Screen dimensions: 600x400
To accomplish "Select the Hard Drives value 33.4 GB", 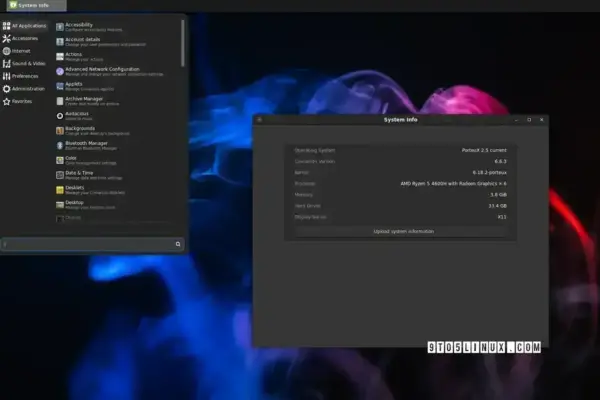I will click(497, 206).
